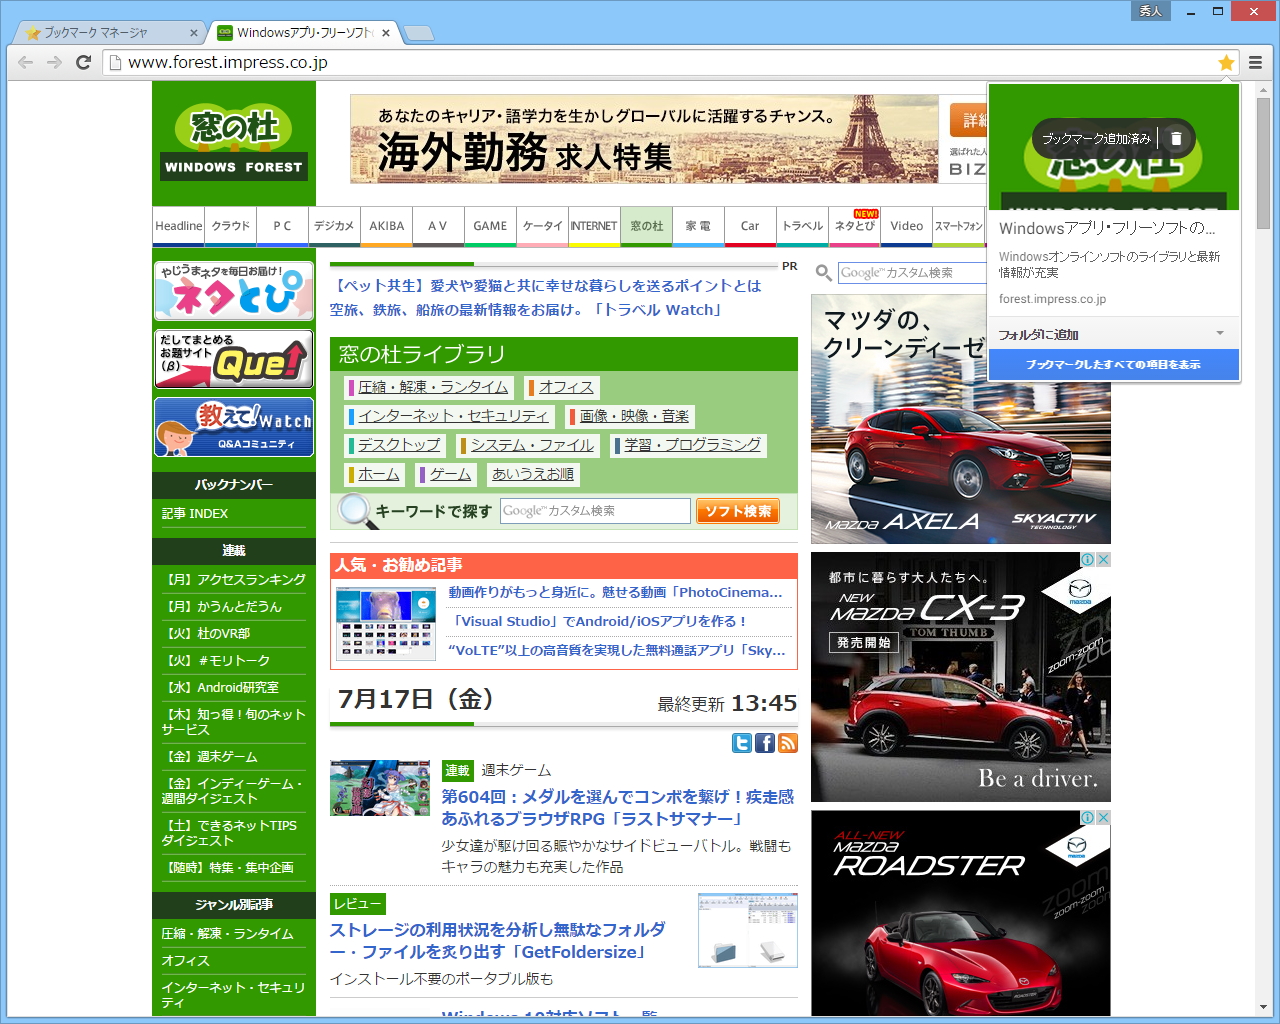Image resolution: width=1280 pixels, height=1024 pixels.
Task: Open the Chrome menu hamburger icon
Action: [1255, 62]
